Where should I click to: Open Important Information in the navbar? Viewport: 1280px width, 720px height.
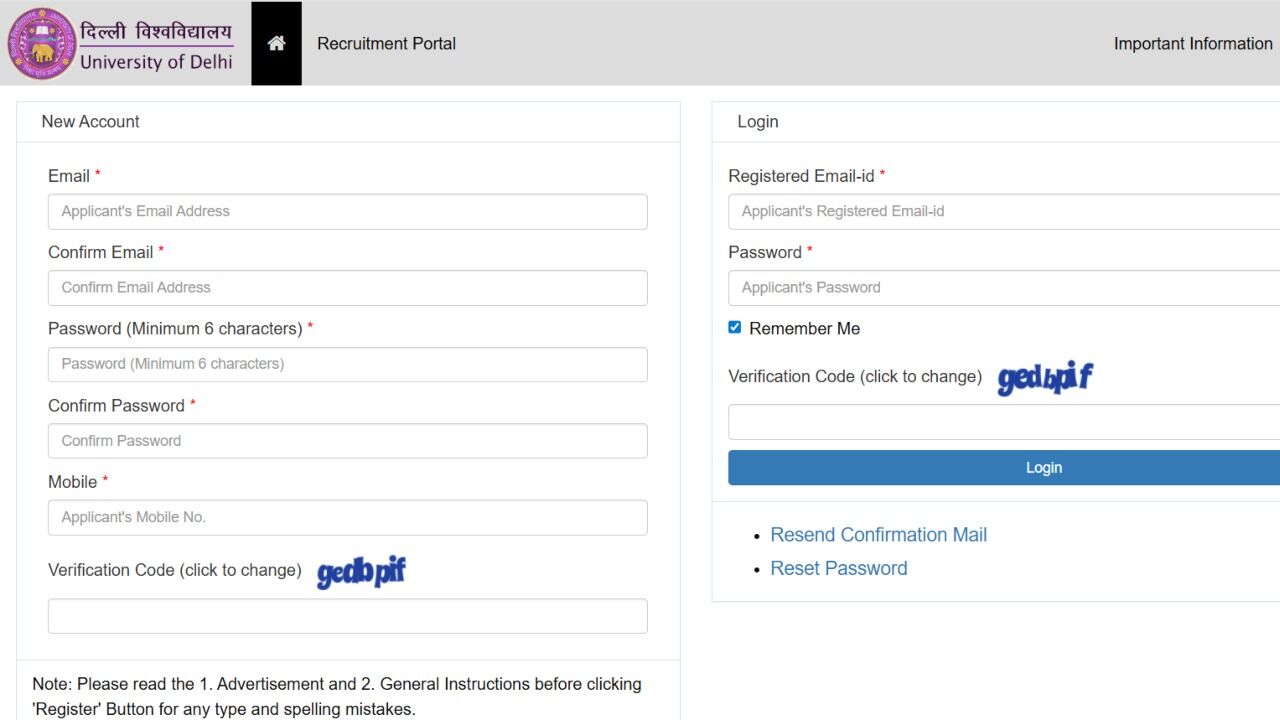tap(1193, 43)
